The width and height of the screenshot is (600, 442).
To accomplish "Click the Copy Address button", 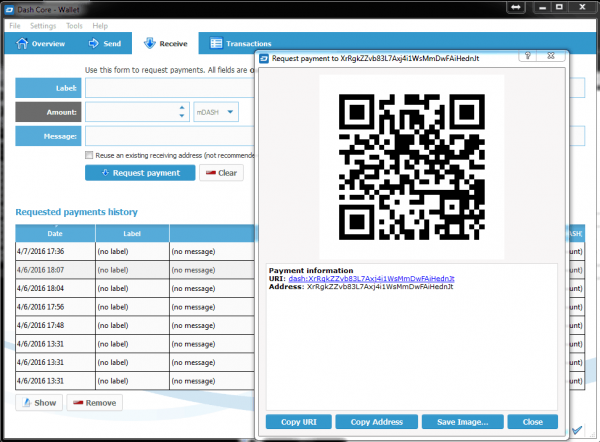I will pos(377,422).
